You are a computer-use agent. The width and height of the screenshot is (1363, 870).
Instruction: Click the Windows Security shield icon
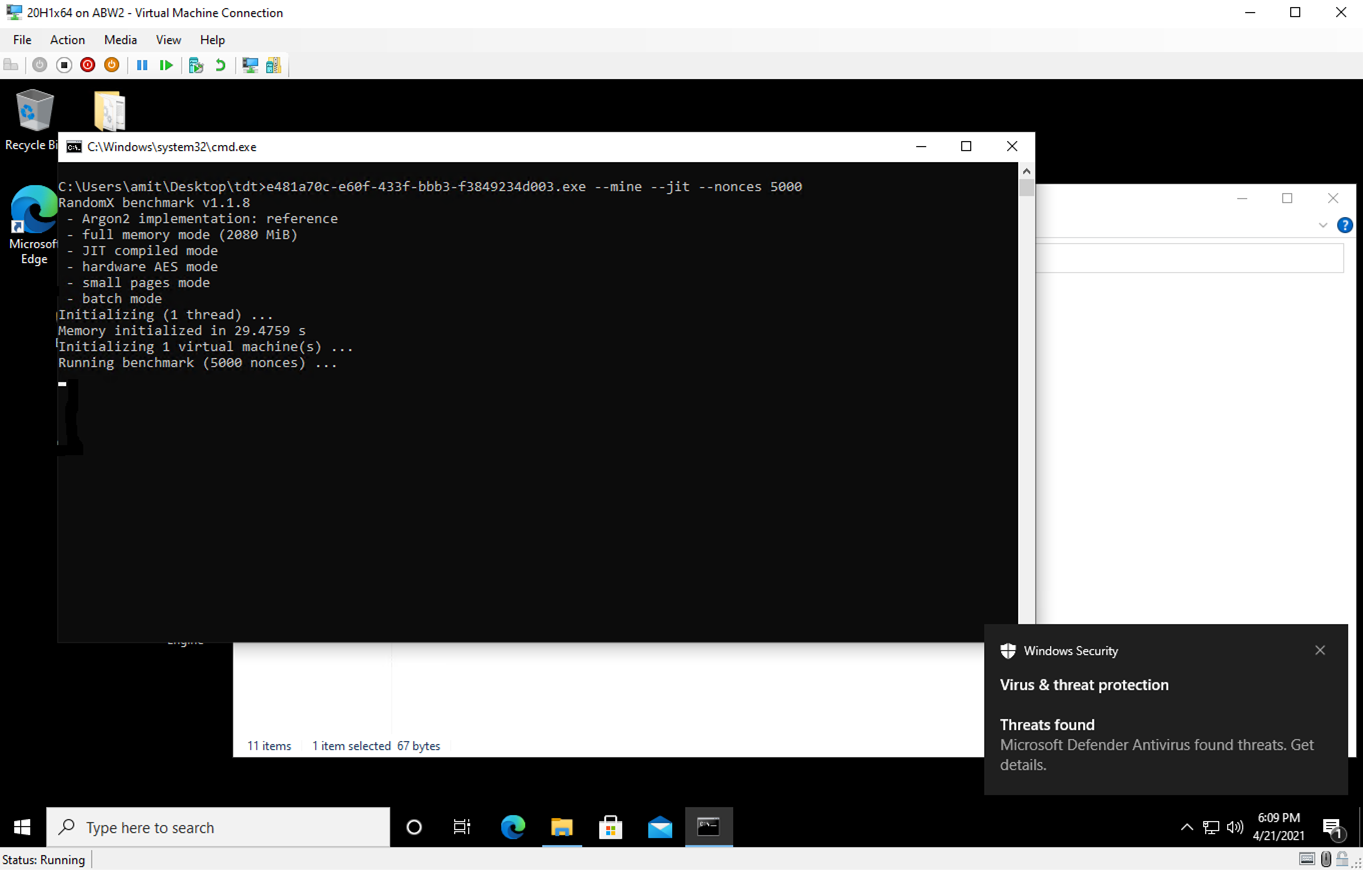point(1006,650)
